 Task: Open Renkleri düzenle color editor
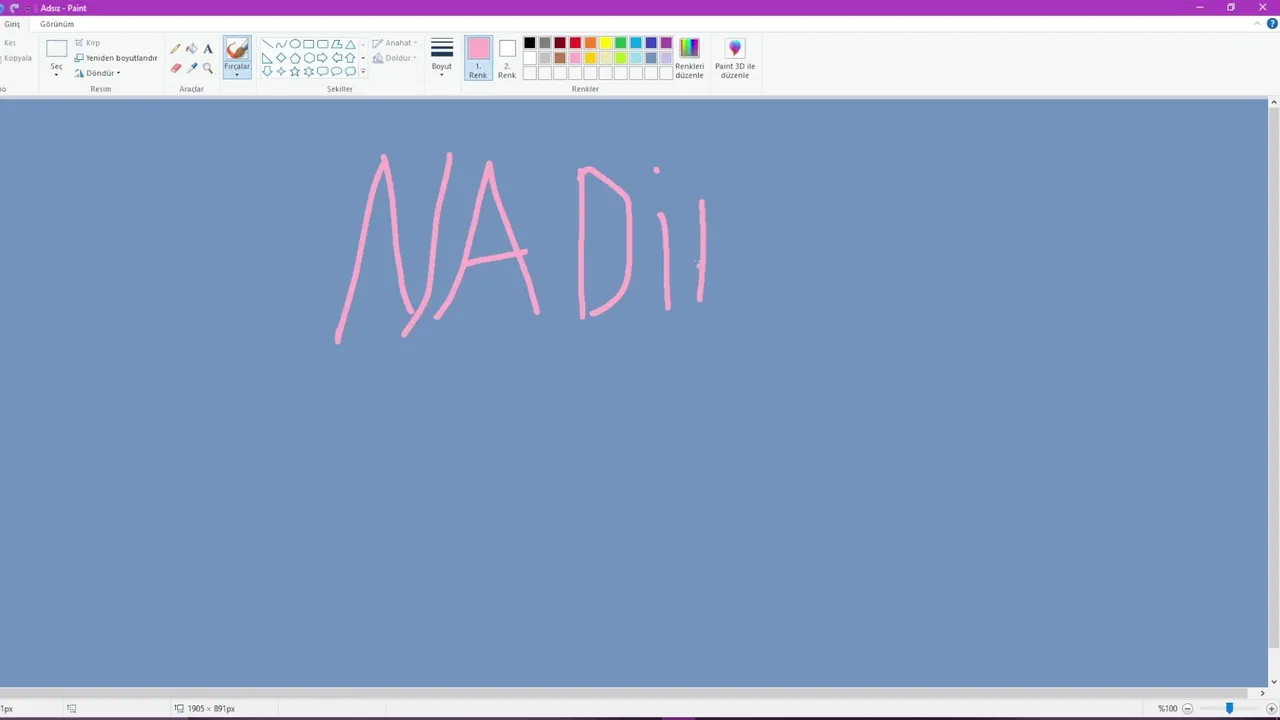689,59
